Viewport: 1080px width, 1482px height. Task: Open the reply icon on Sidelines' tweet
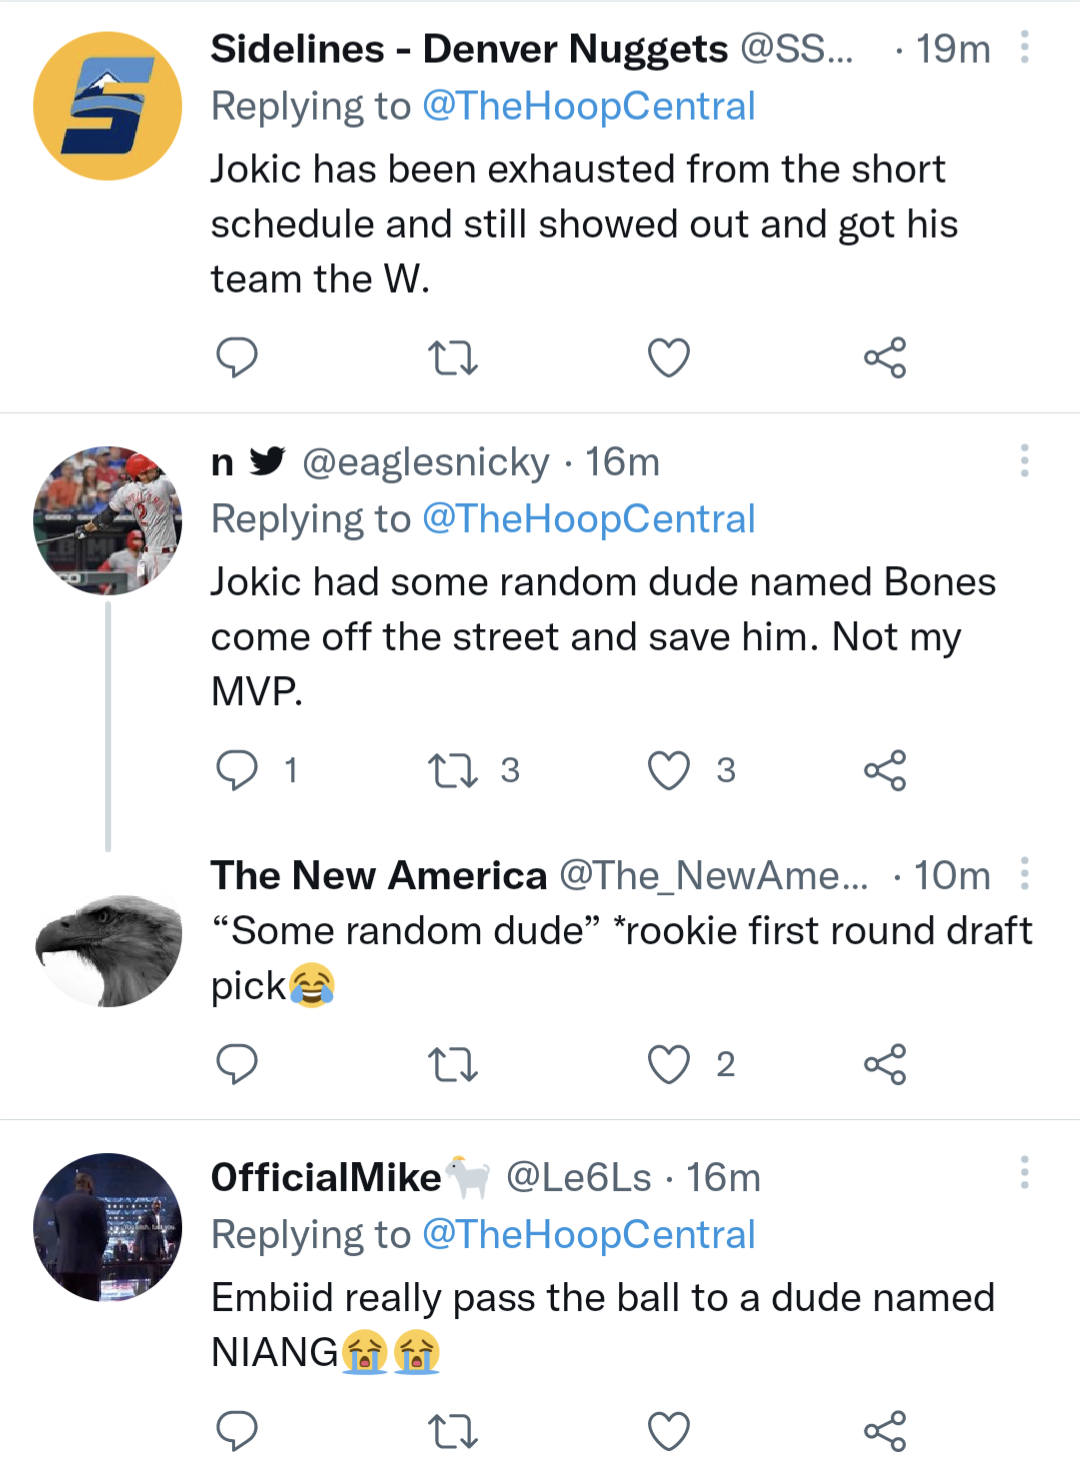point(237,357)
